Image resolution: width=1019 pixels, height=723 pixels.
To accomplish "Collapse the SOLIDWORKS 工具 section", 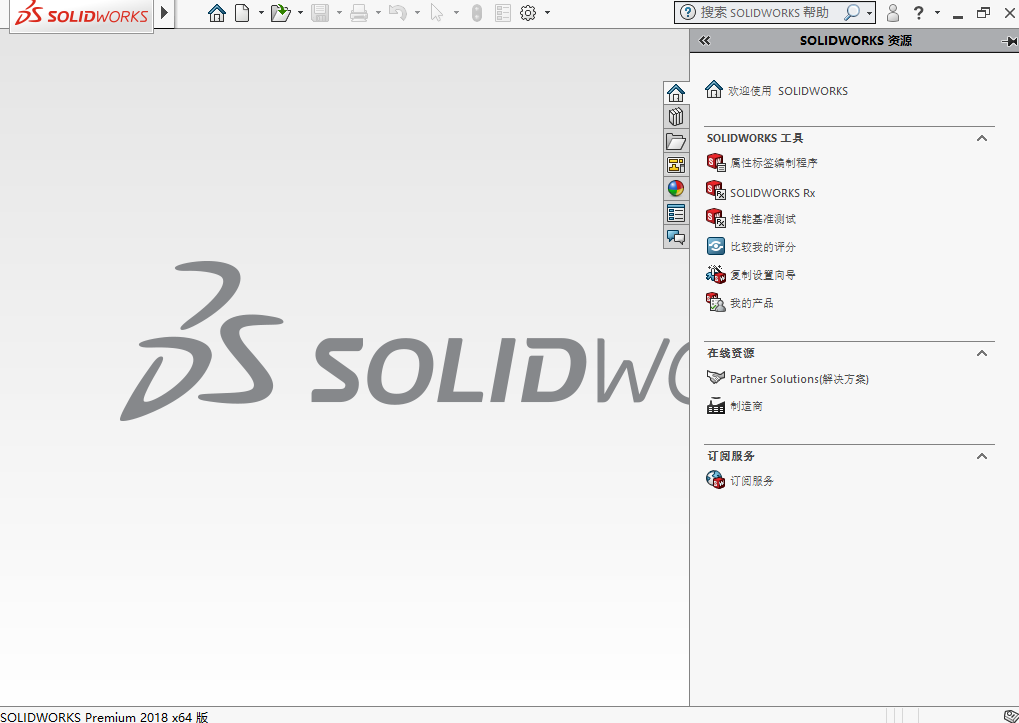I will pyautogui.click(x=981, y=138).
